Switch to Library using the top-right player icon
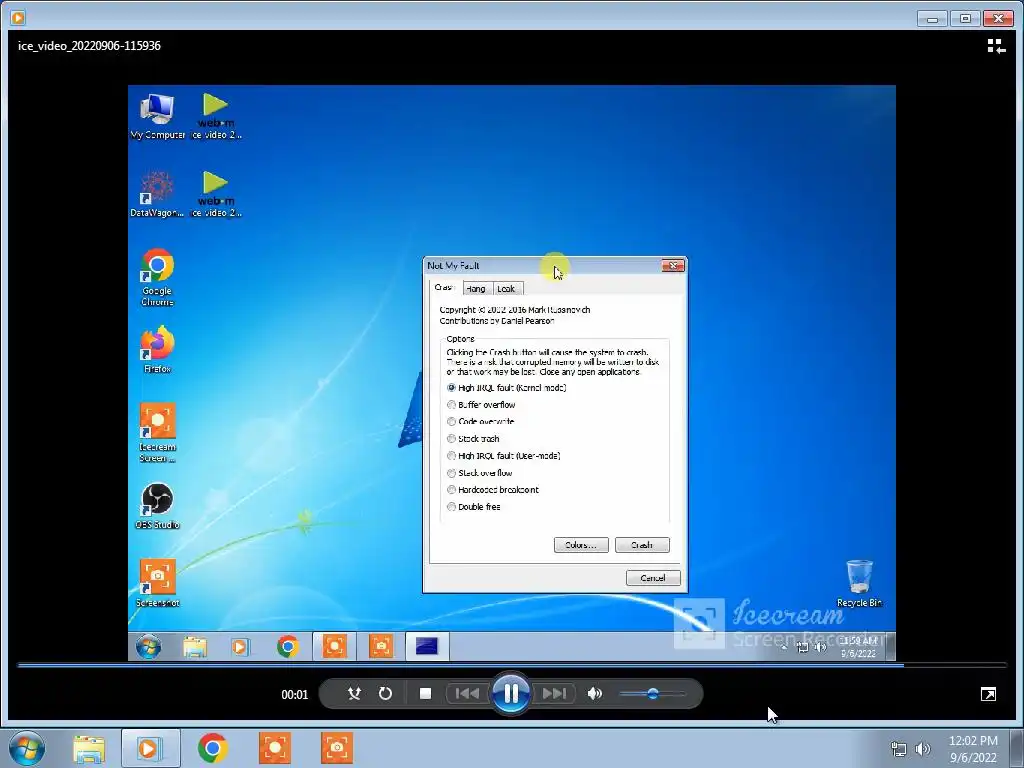Screen dimensions: 1024x768 (996, 46)
